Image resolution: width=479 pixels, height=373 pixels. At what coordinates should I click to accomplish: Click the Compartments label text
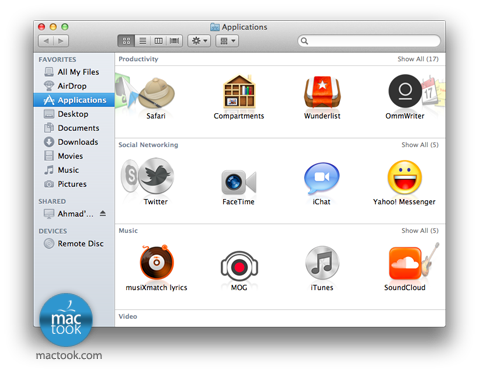(x=239, y=116)
